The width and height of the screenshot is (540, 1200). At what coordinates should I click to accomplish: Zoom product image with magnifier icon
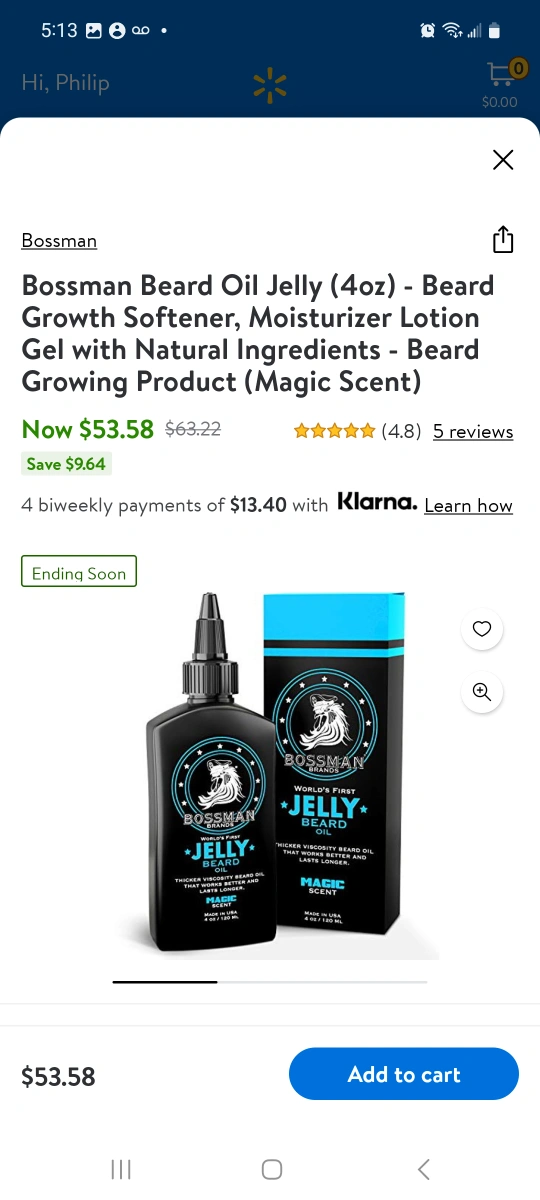[482, 692]
